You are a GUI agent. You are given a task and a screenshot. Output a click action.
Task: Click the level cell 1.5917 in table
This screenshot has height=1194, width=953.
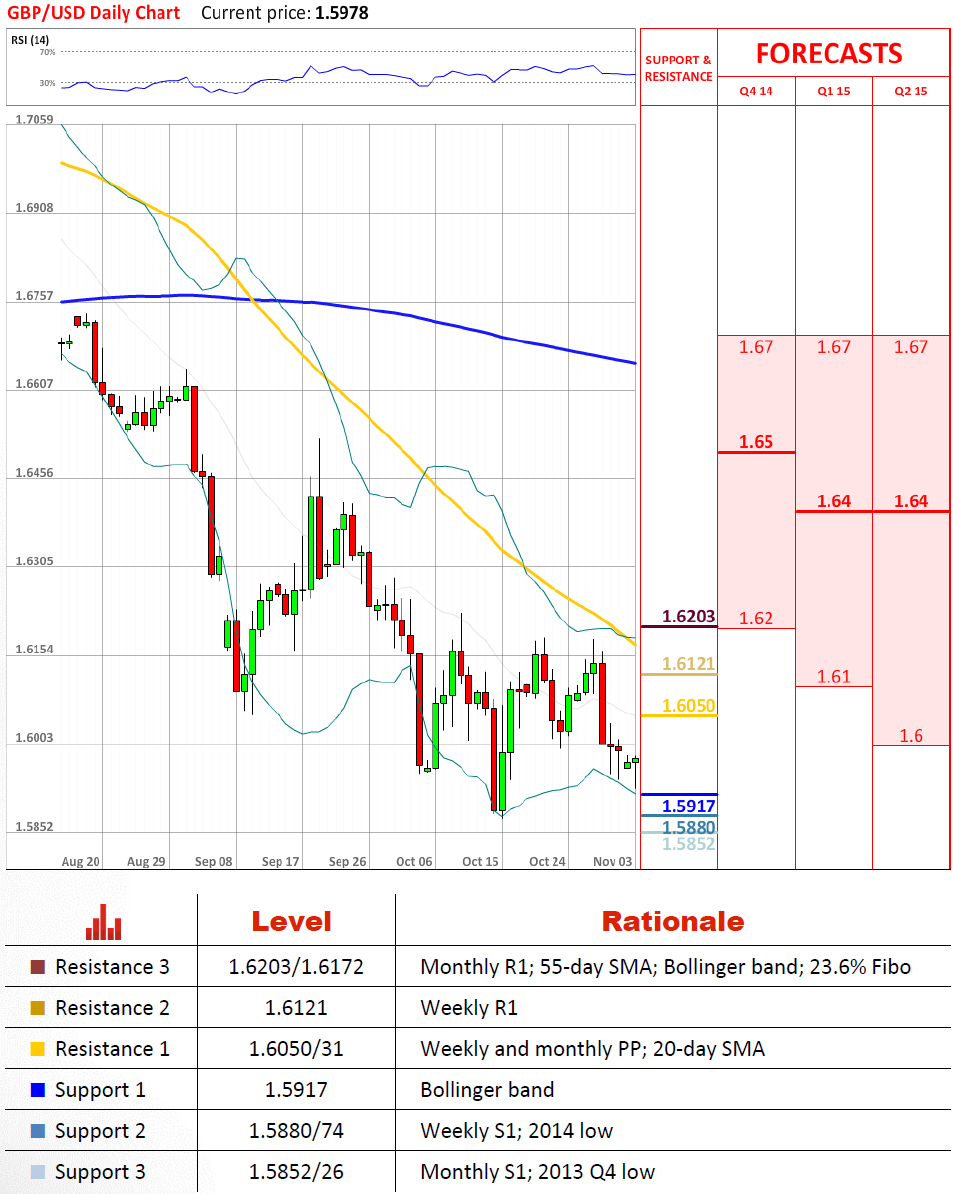pos(296,1090)
